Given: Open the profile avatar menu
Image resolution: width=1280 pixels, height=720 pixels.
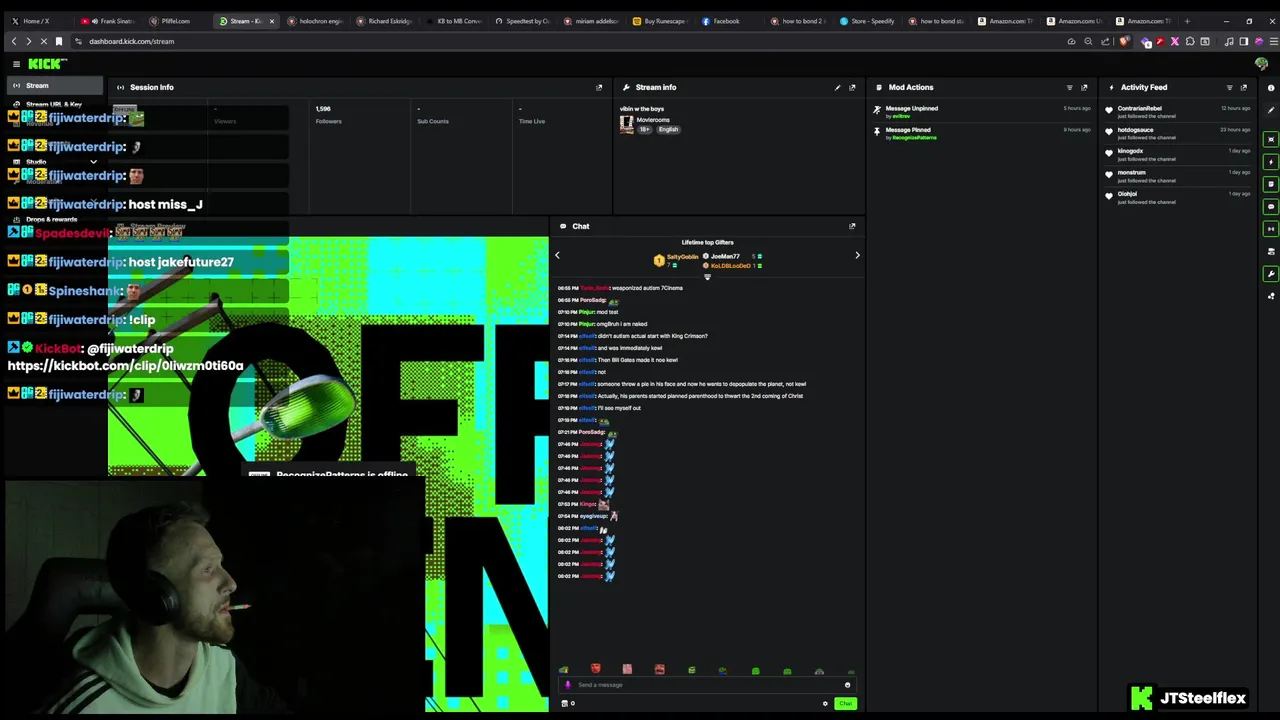Looking at the screenshot, I should tap(1262, 64).
